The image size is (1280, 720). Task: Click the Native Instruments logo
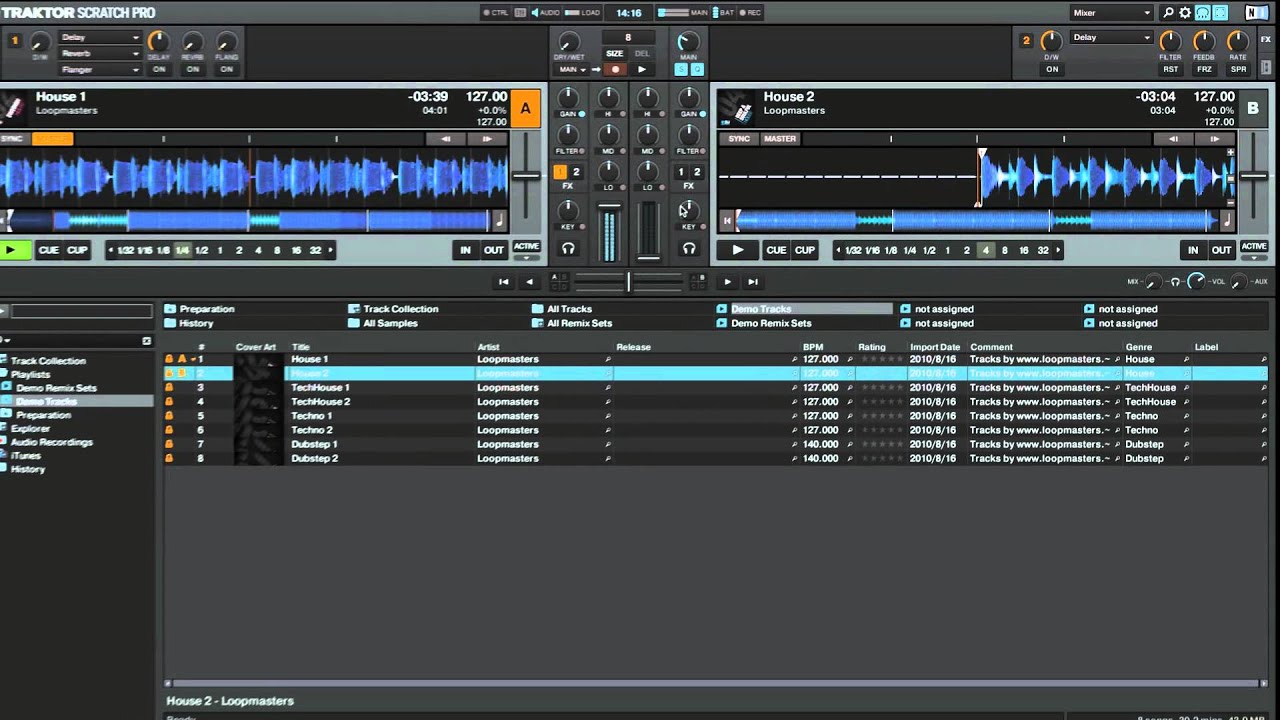coord(1256,13)
